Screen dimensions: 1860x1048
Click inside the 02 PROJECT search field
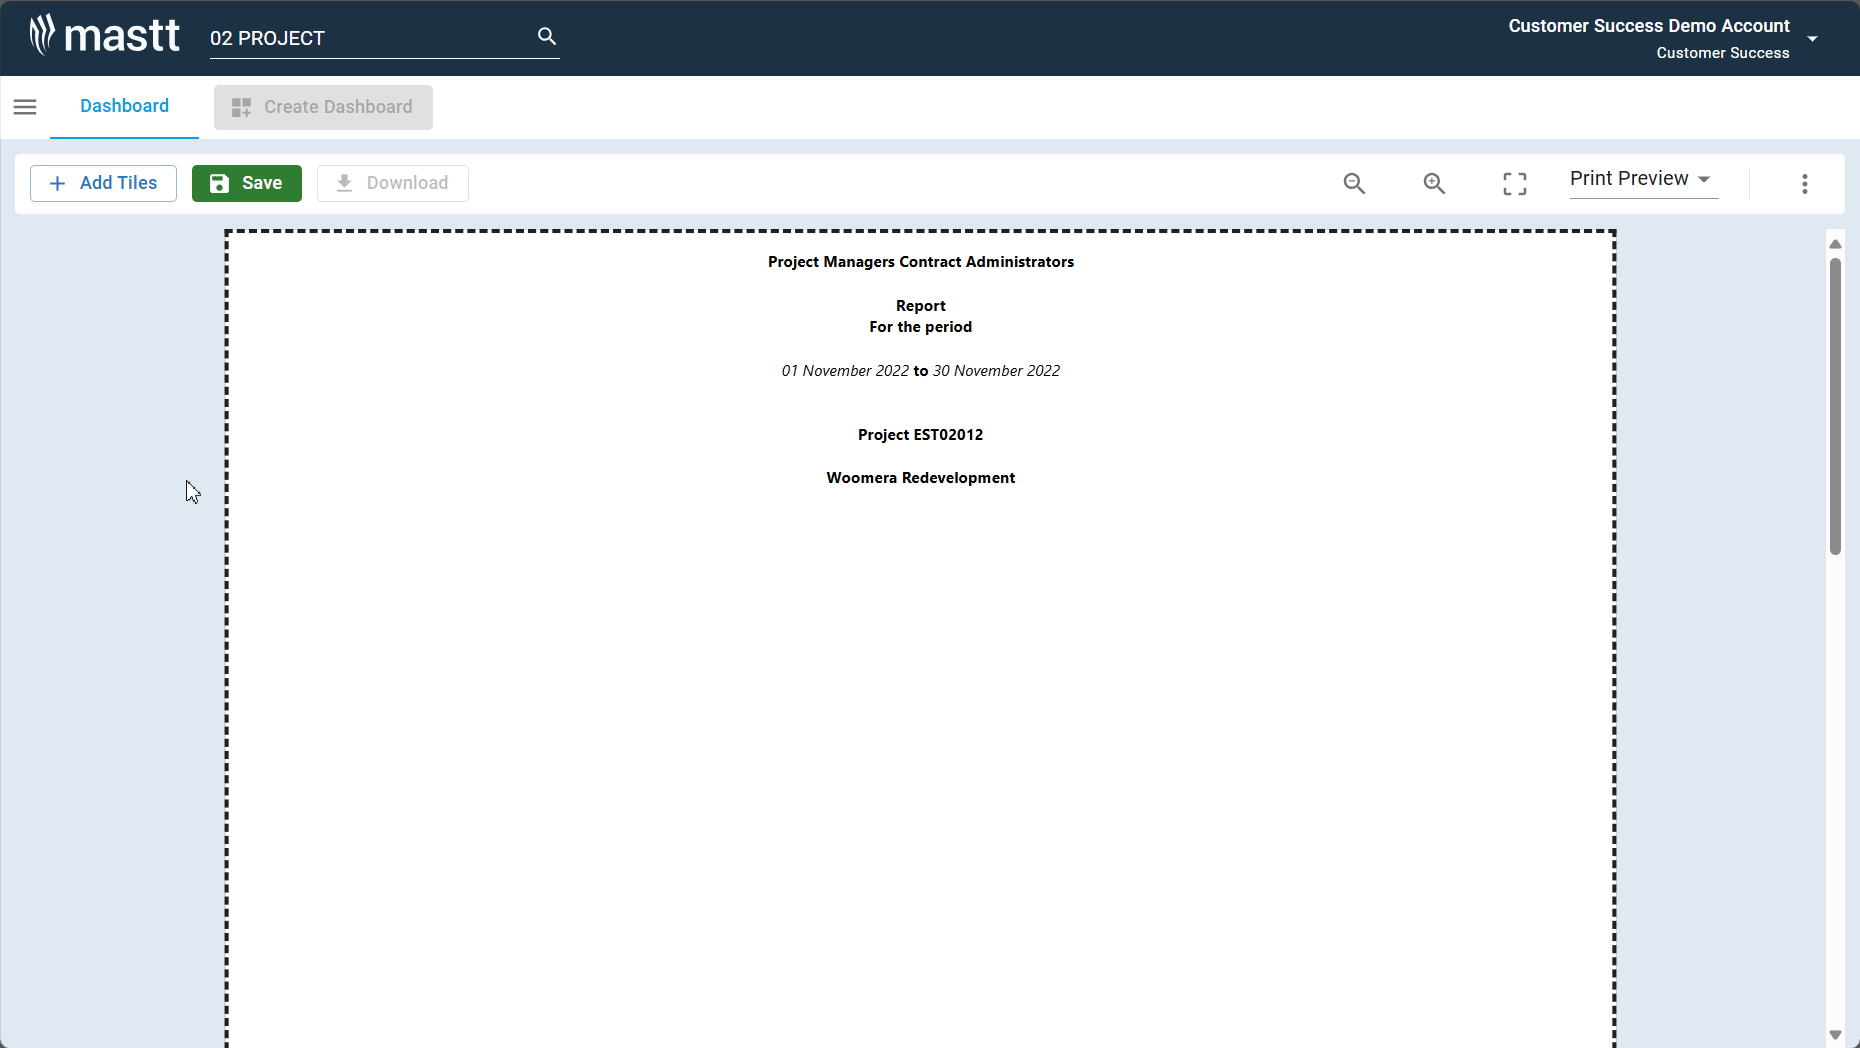coord(370,39)
